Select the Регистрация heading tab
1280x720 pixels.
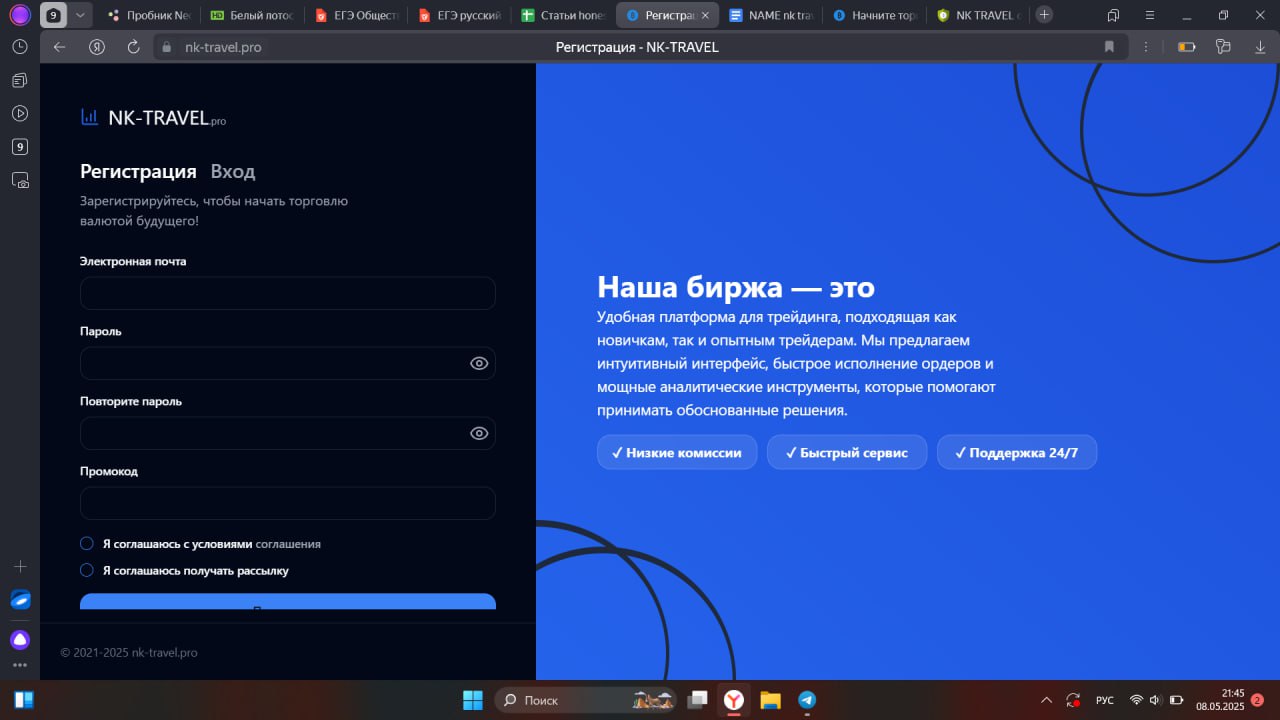(x=138, y=171)
